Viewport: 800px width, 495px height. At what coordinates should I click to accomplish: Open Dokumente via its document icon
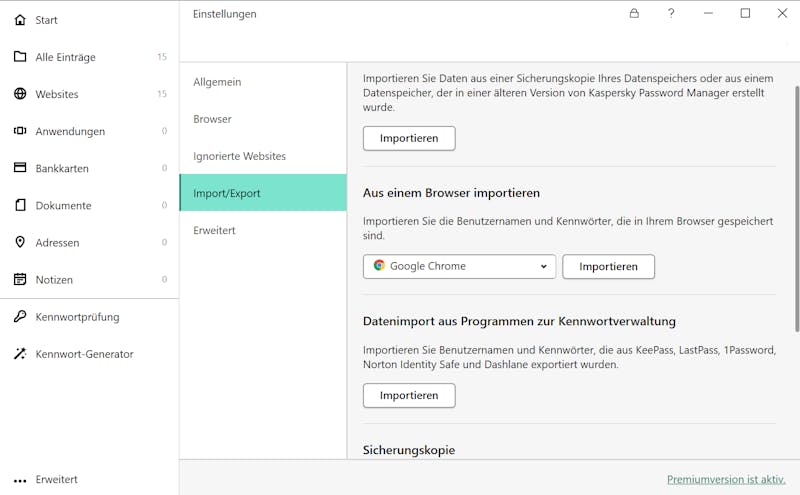pyautogui.click(x=20, y=205)
